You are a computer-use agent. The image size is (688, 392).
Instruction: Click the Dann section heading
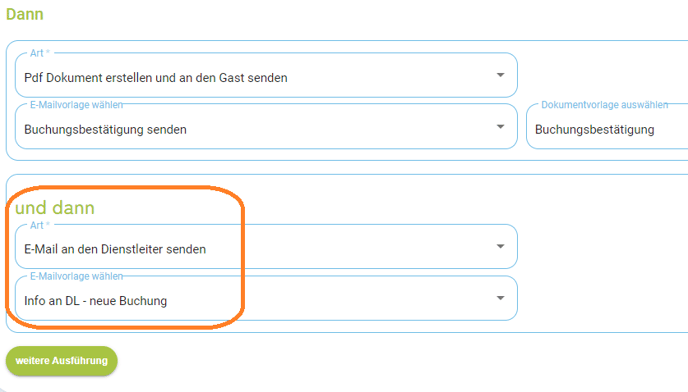click(25, 14)
